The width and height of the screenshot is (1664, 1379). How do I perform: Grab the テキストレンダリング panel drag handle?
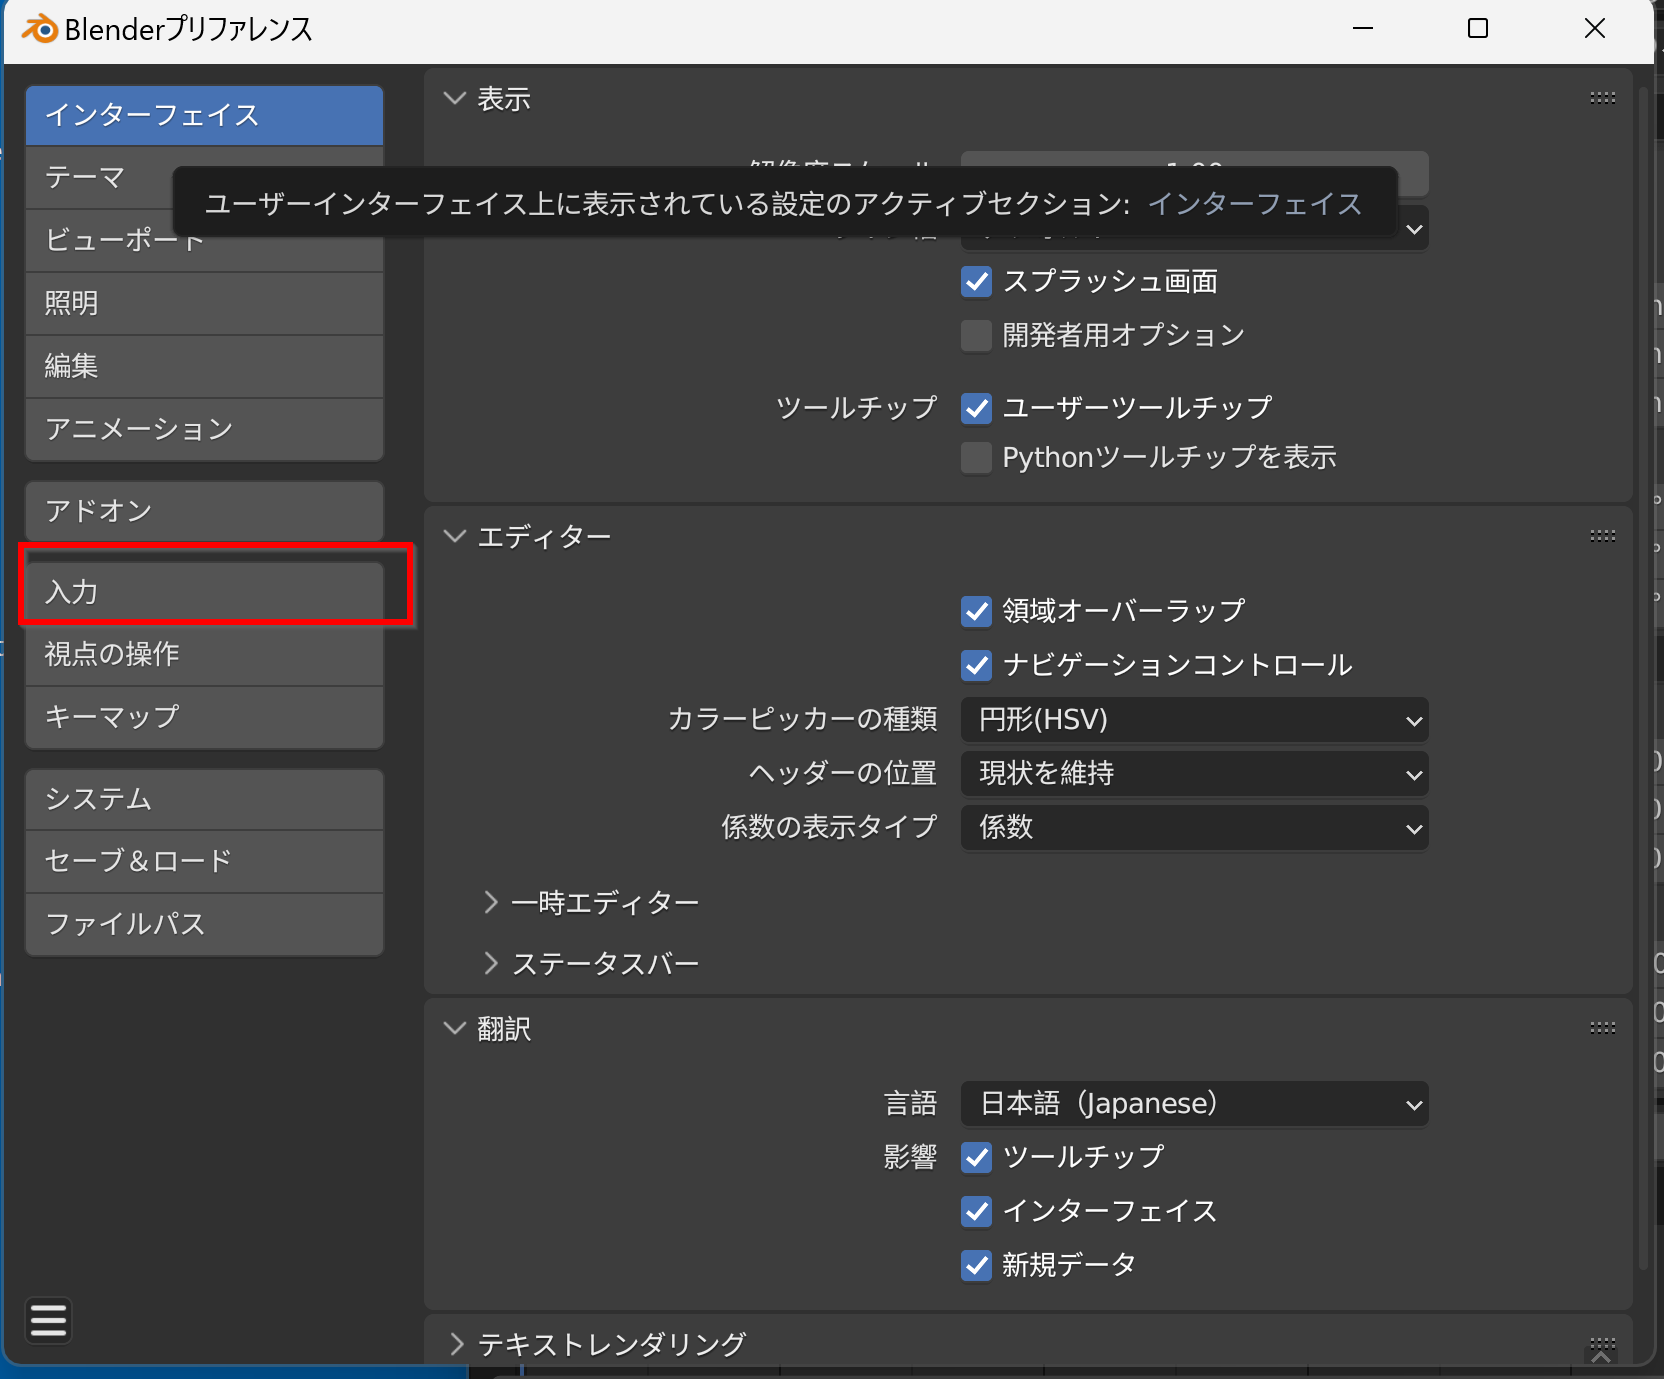[x=1602, y=1343]
